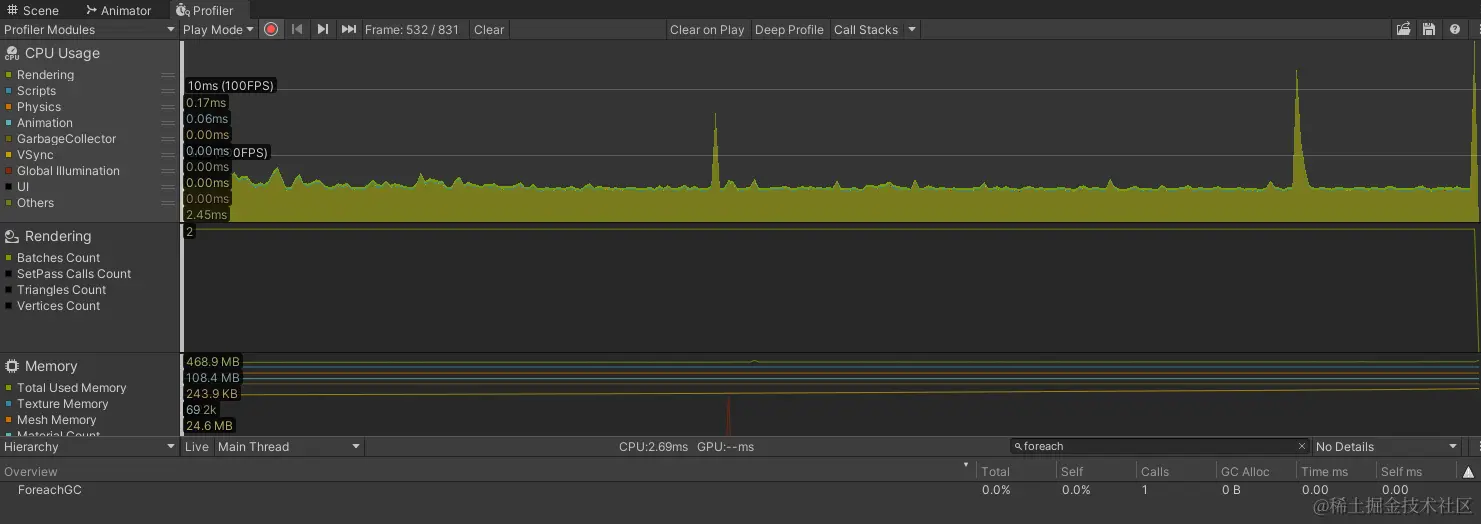The height and width of the screenshot is (524, 1481).
Task: Click the Frame: 532 / 831 counter
Action: pyautogui.click(x=412, y=29)
